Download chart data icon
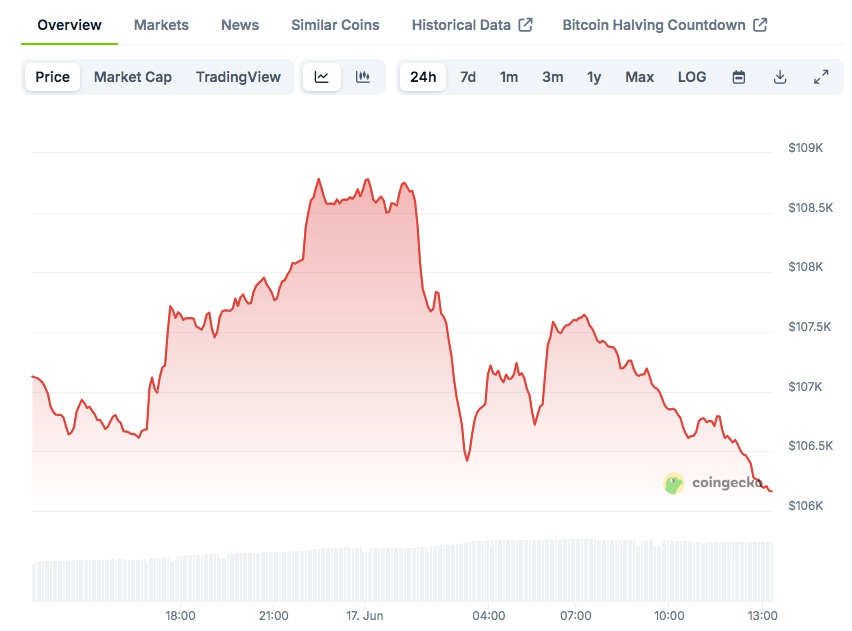The height and width of the screenshot is (631, 852). click(780, 77)
